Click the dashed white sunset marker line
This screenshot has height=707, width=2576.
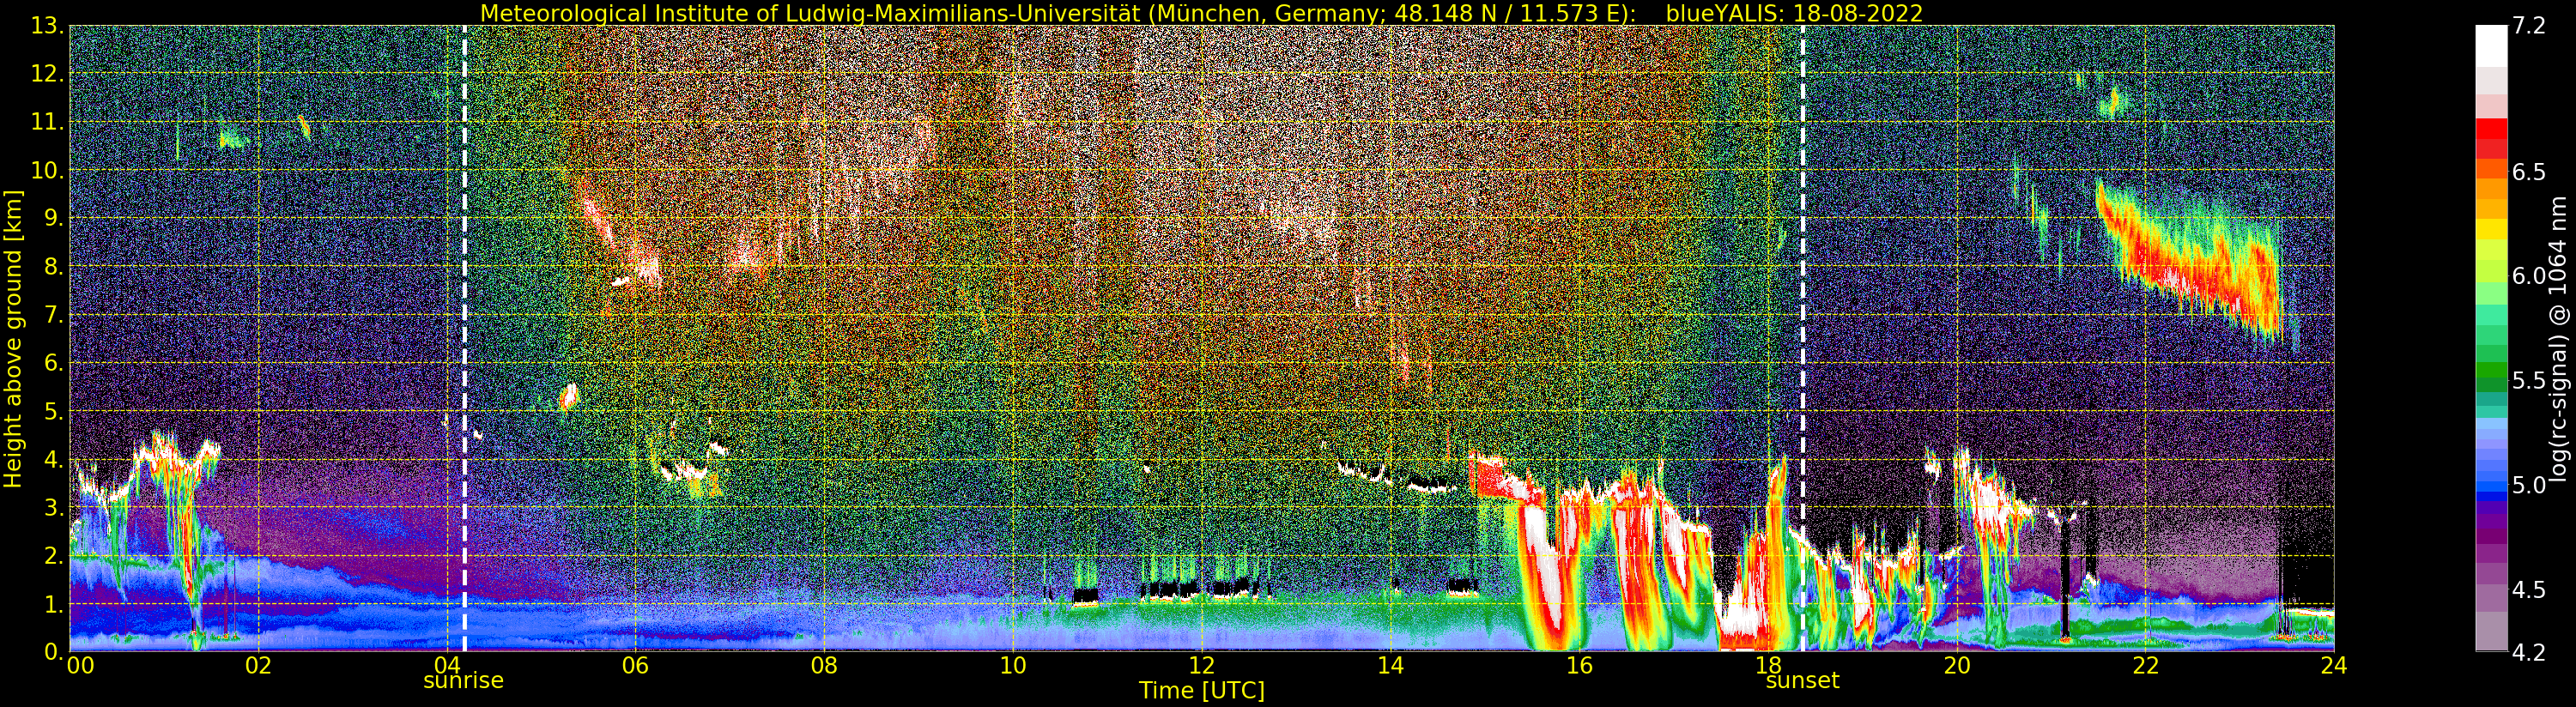tap(1803, 338)
